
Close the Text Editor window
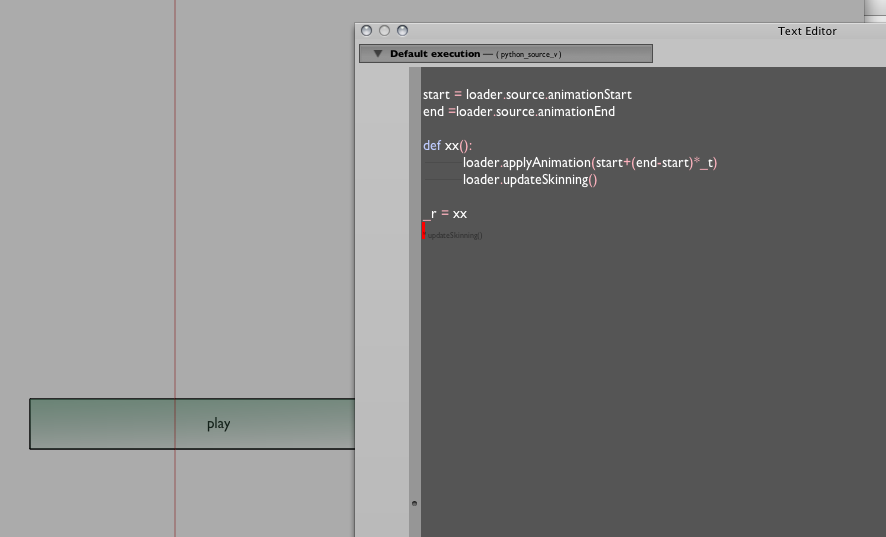pyautogui.click(x=367, y=31)
